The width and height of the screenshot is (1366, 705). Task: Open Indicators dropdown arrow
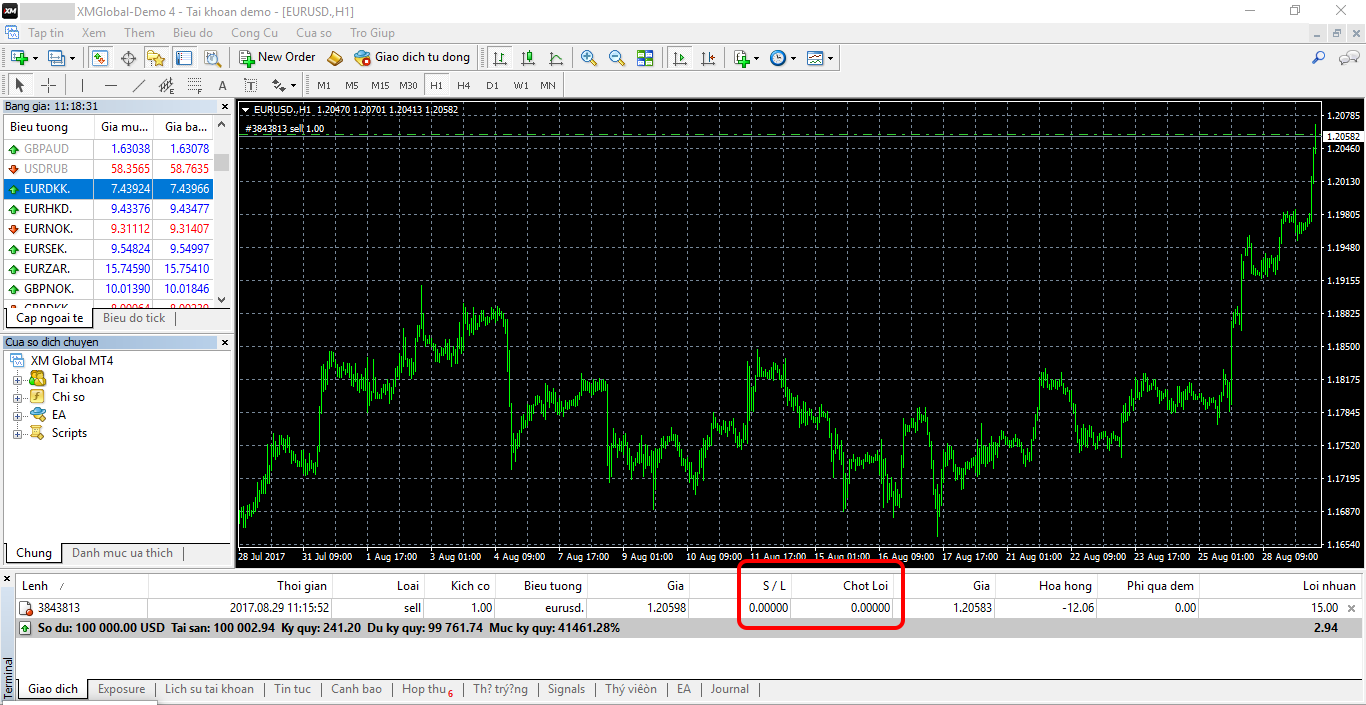[x=756, y=58]
